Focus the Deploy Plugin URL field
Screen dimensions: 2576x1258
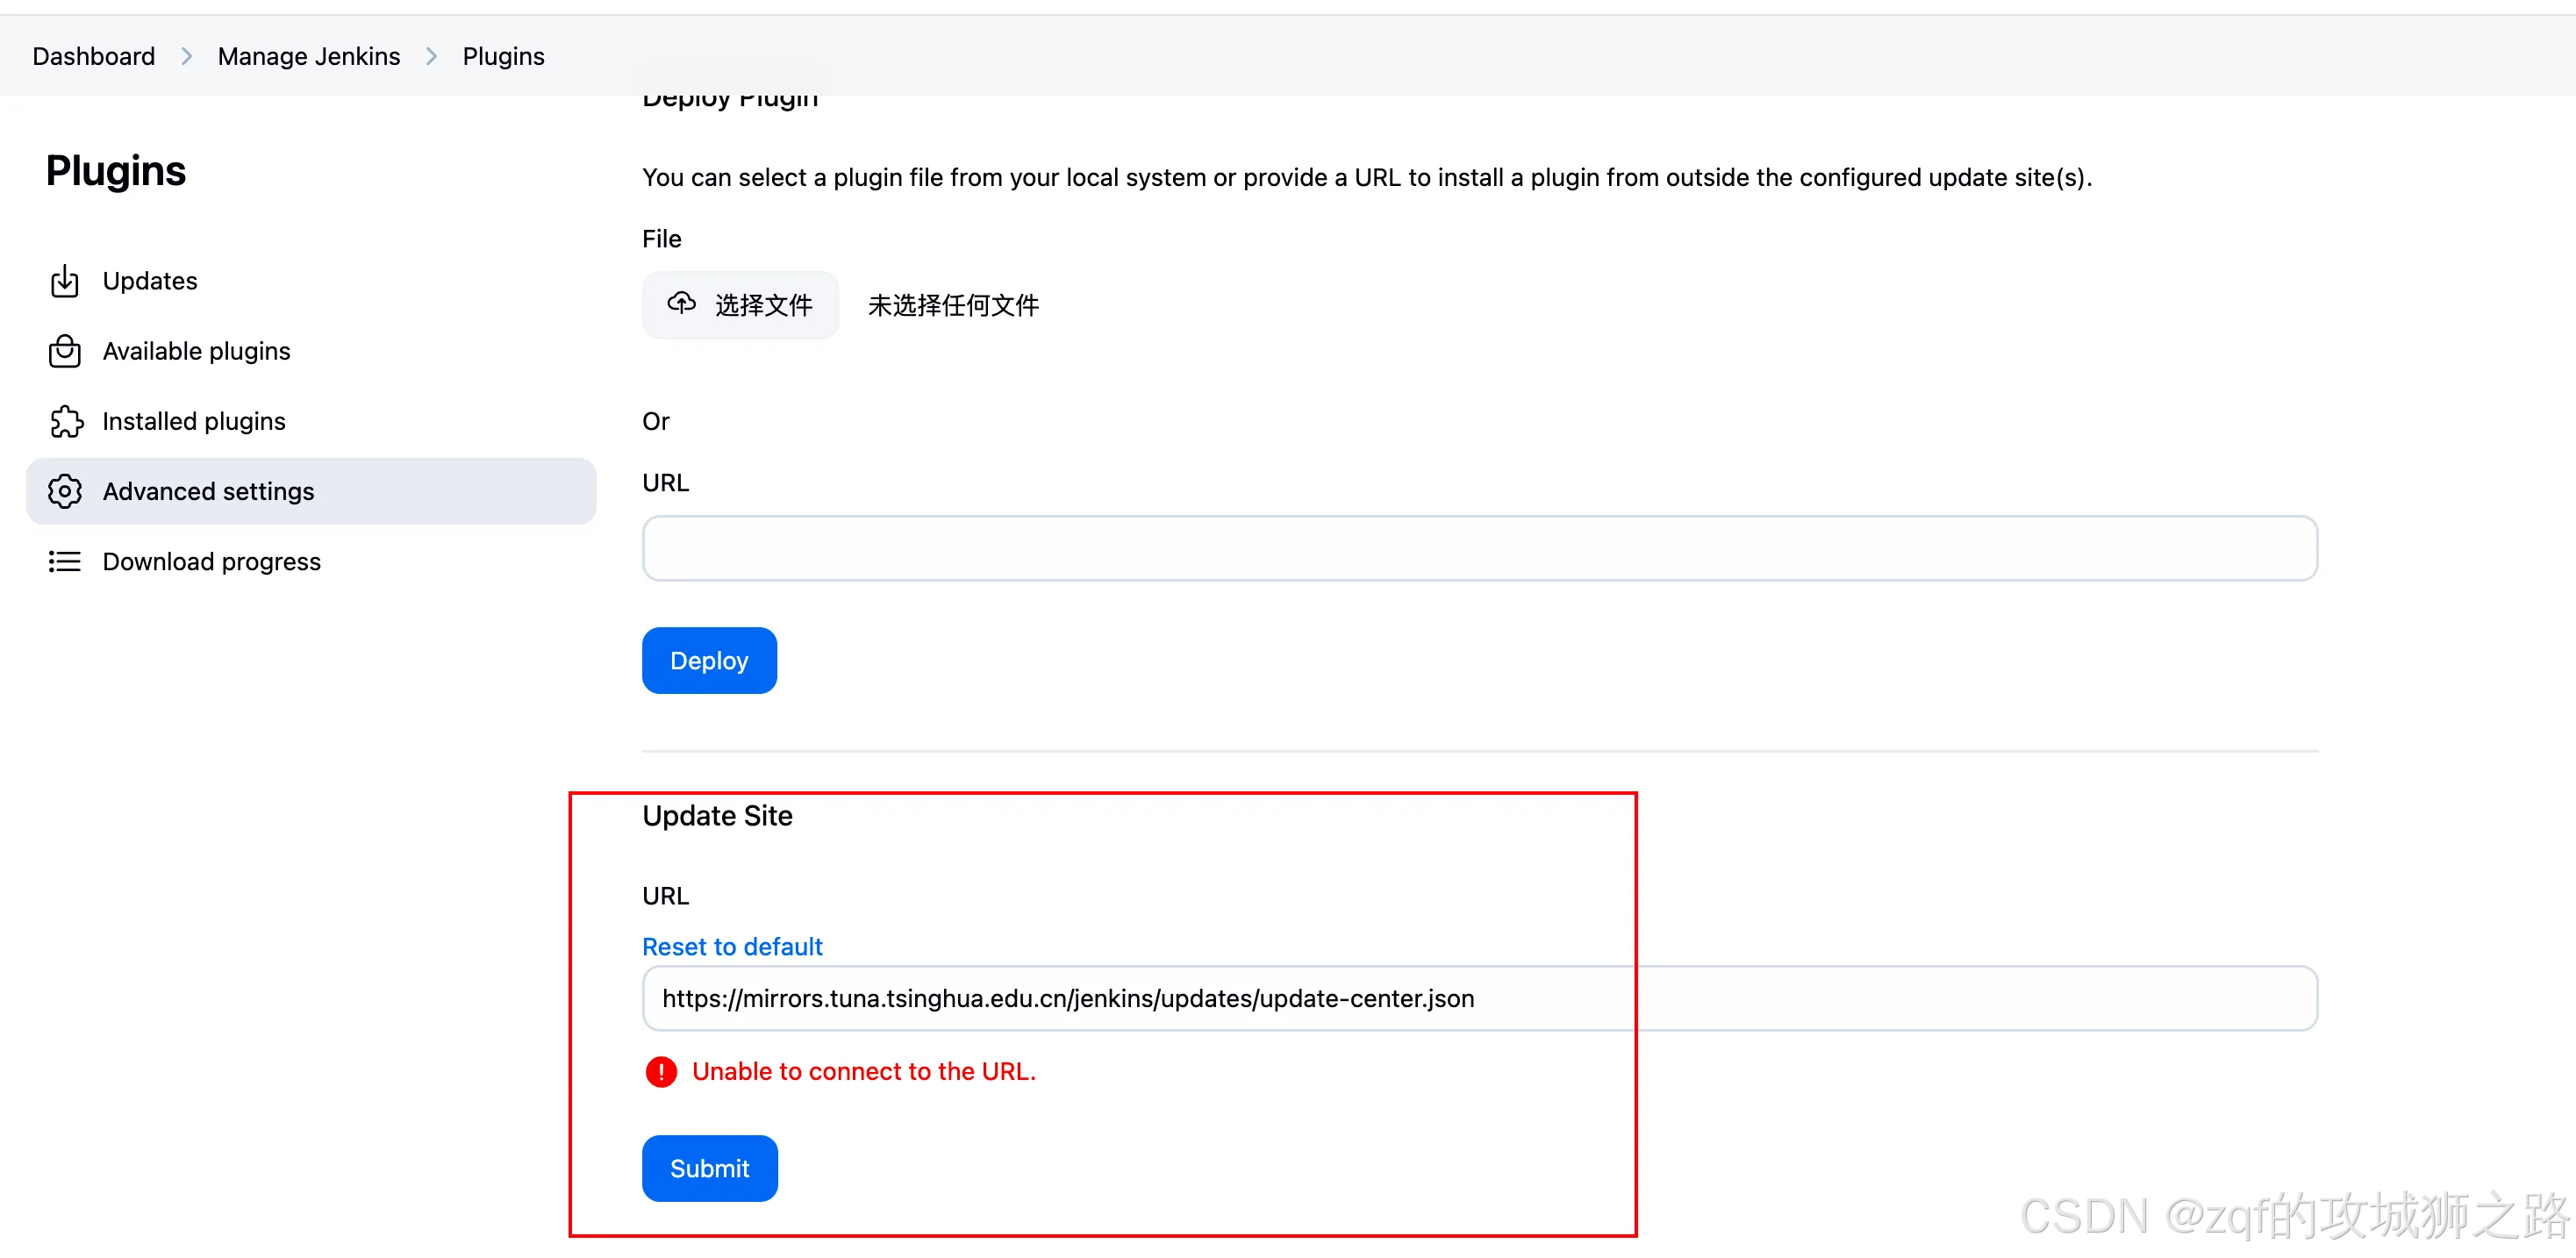click(x=1479, y=548)
